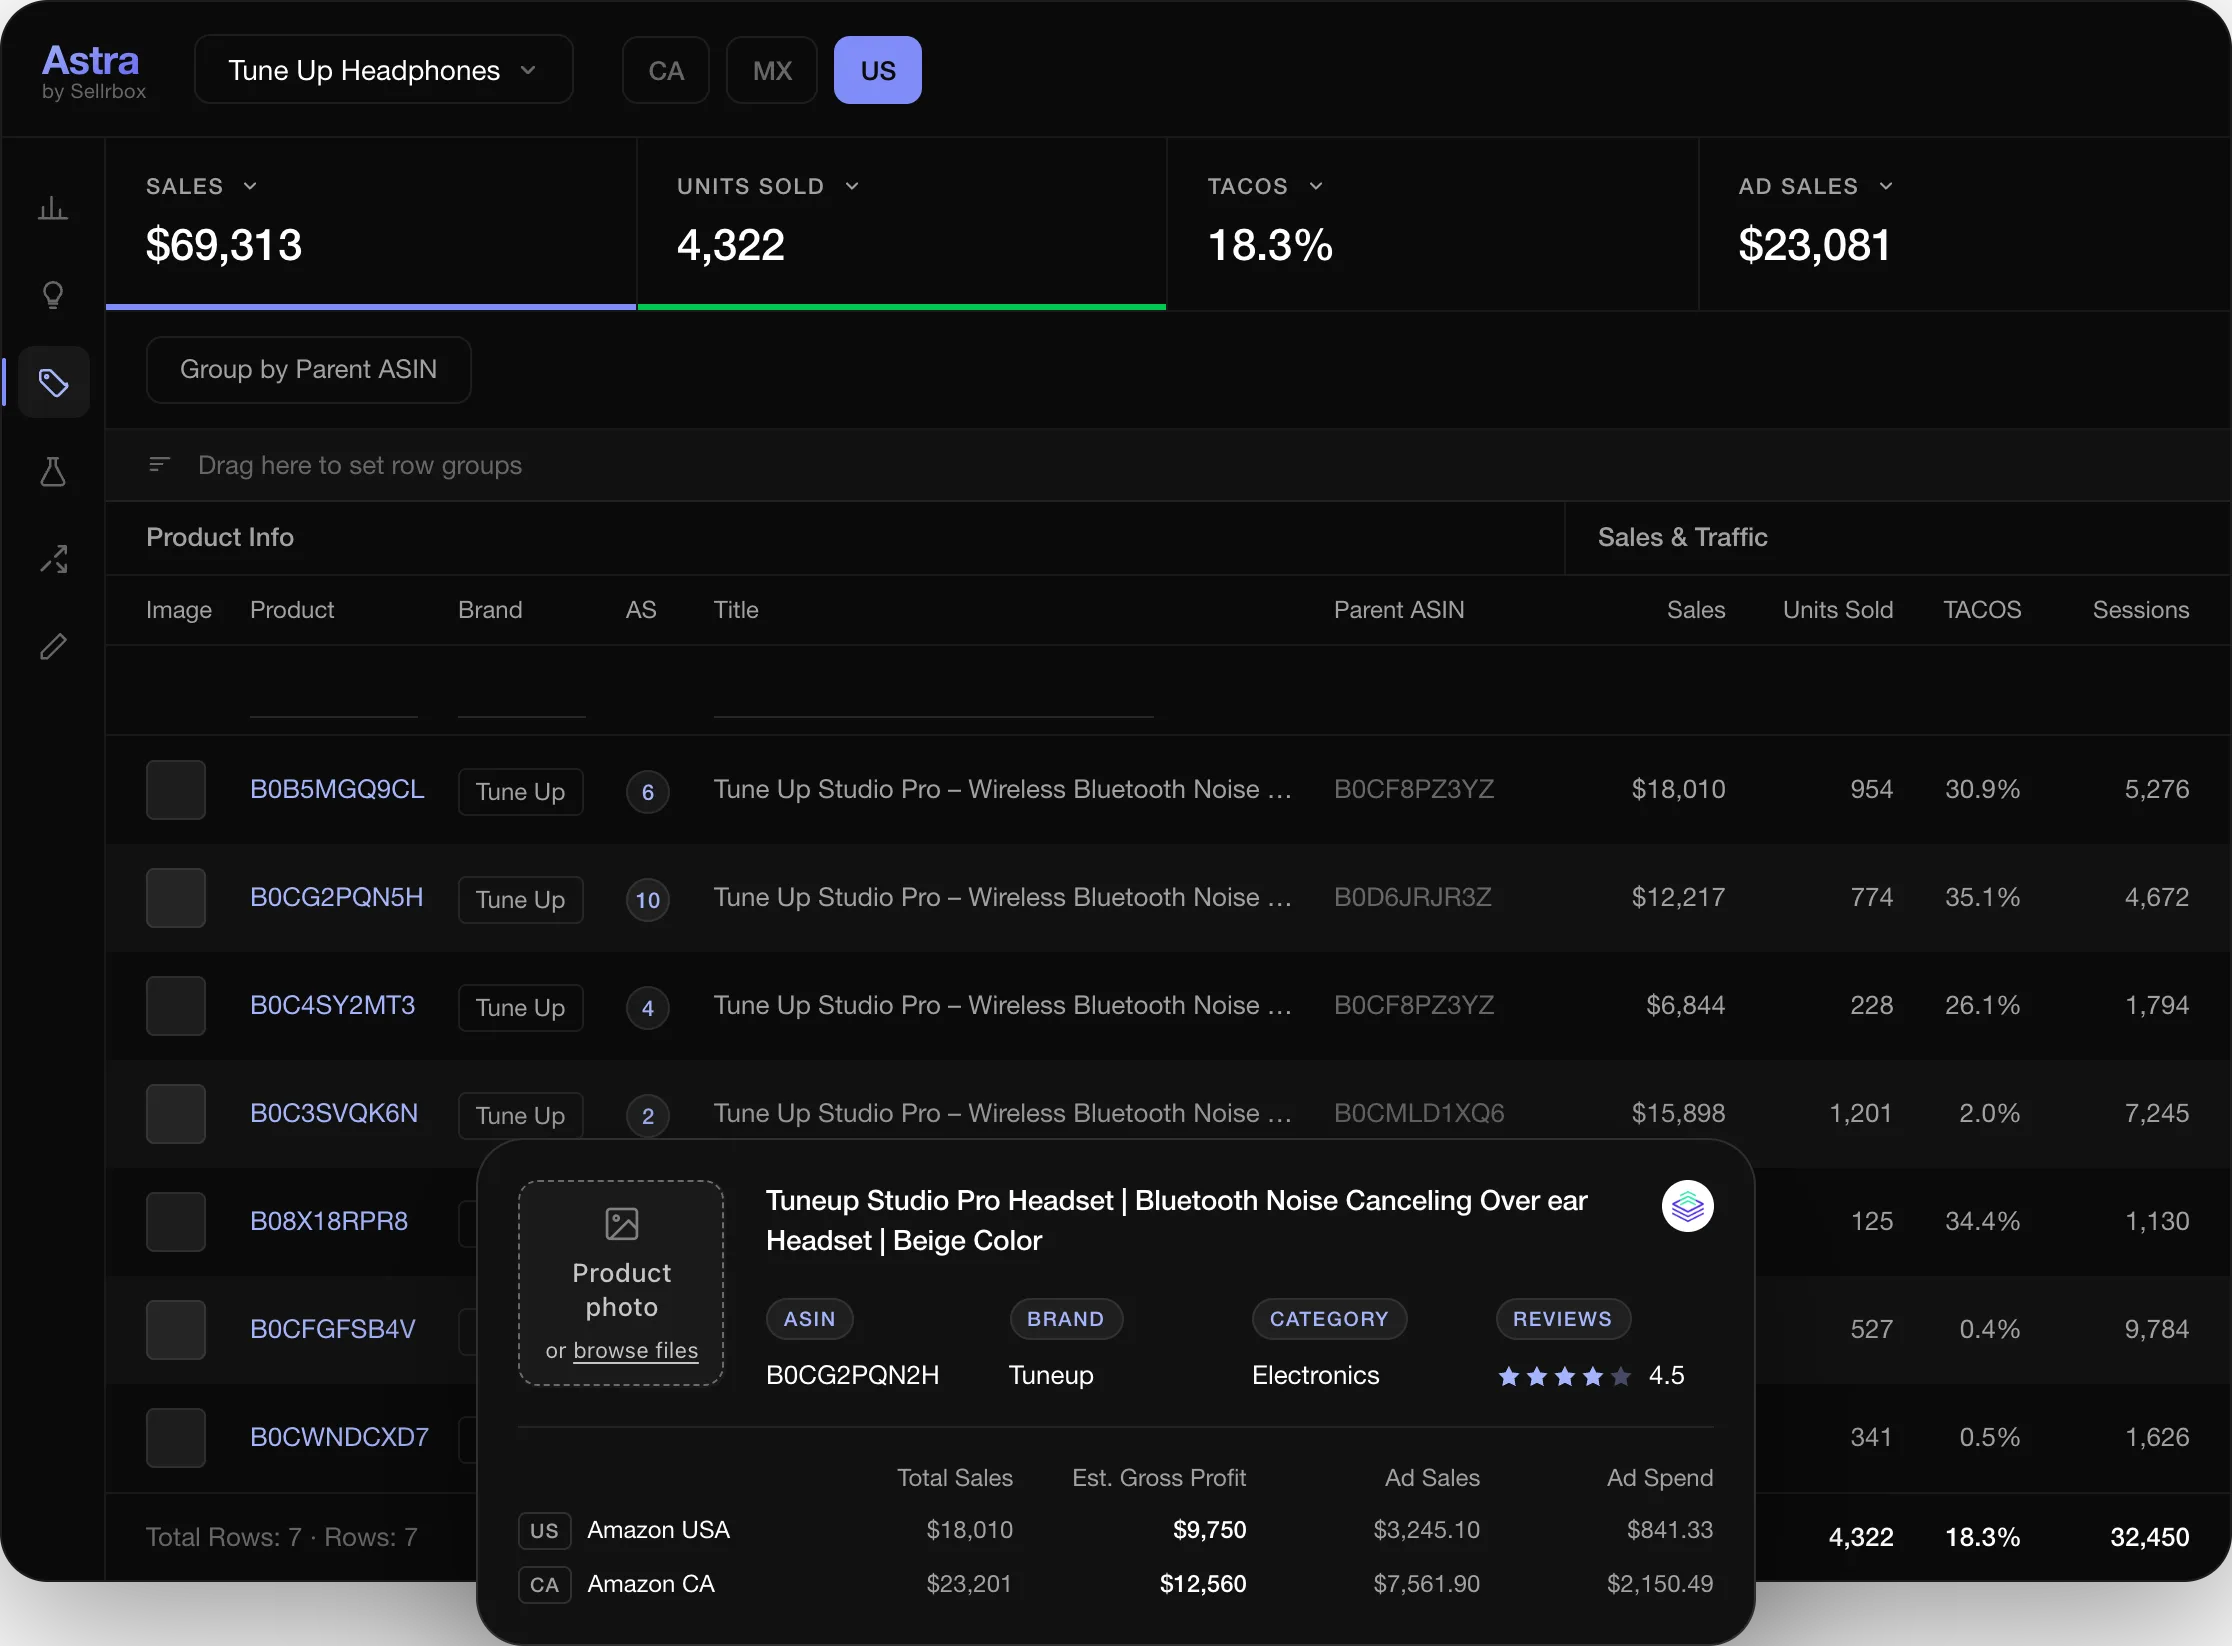The height and width of the screenshot is (1646, 2232).
Task: Open the flask experiments sidebar icon
Action: click(53, 471)
